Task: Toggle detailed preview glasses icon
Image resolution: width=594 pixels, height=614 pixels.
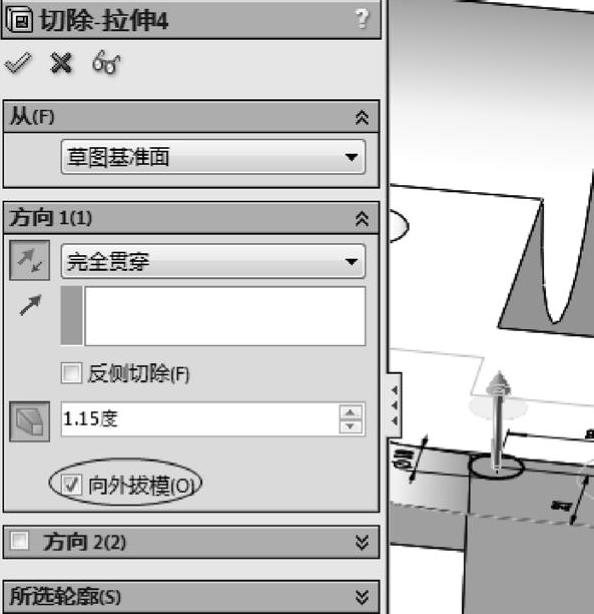Action: click(x=106, y=62)
